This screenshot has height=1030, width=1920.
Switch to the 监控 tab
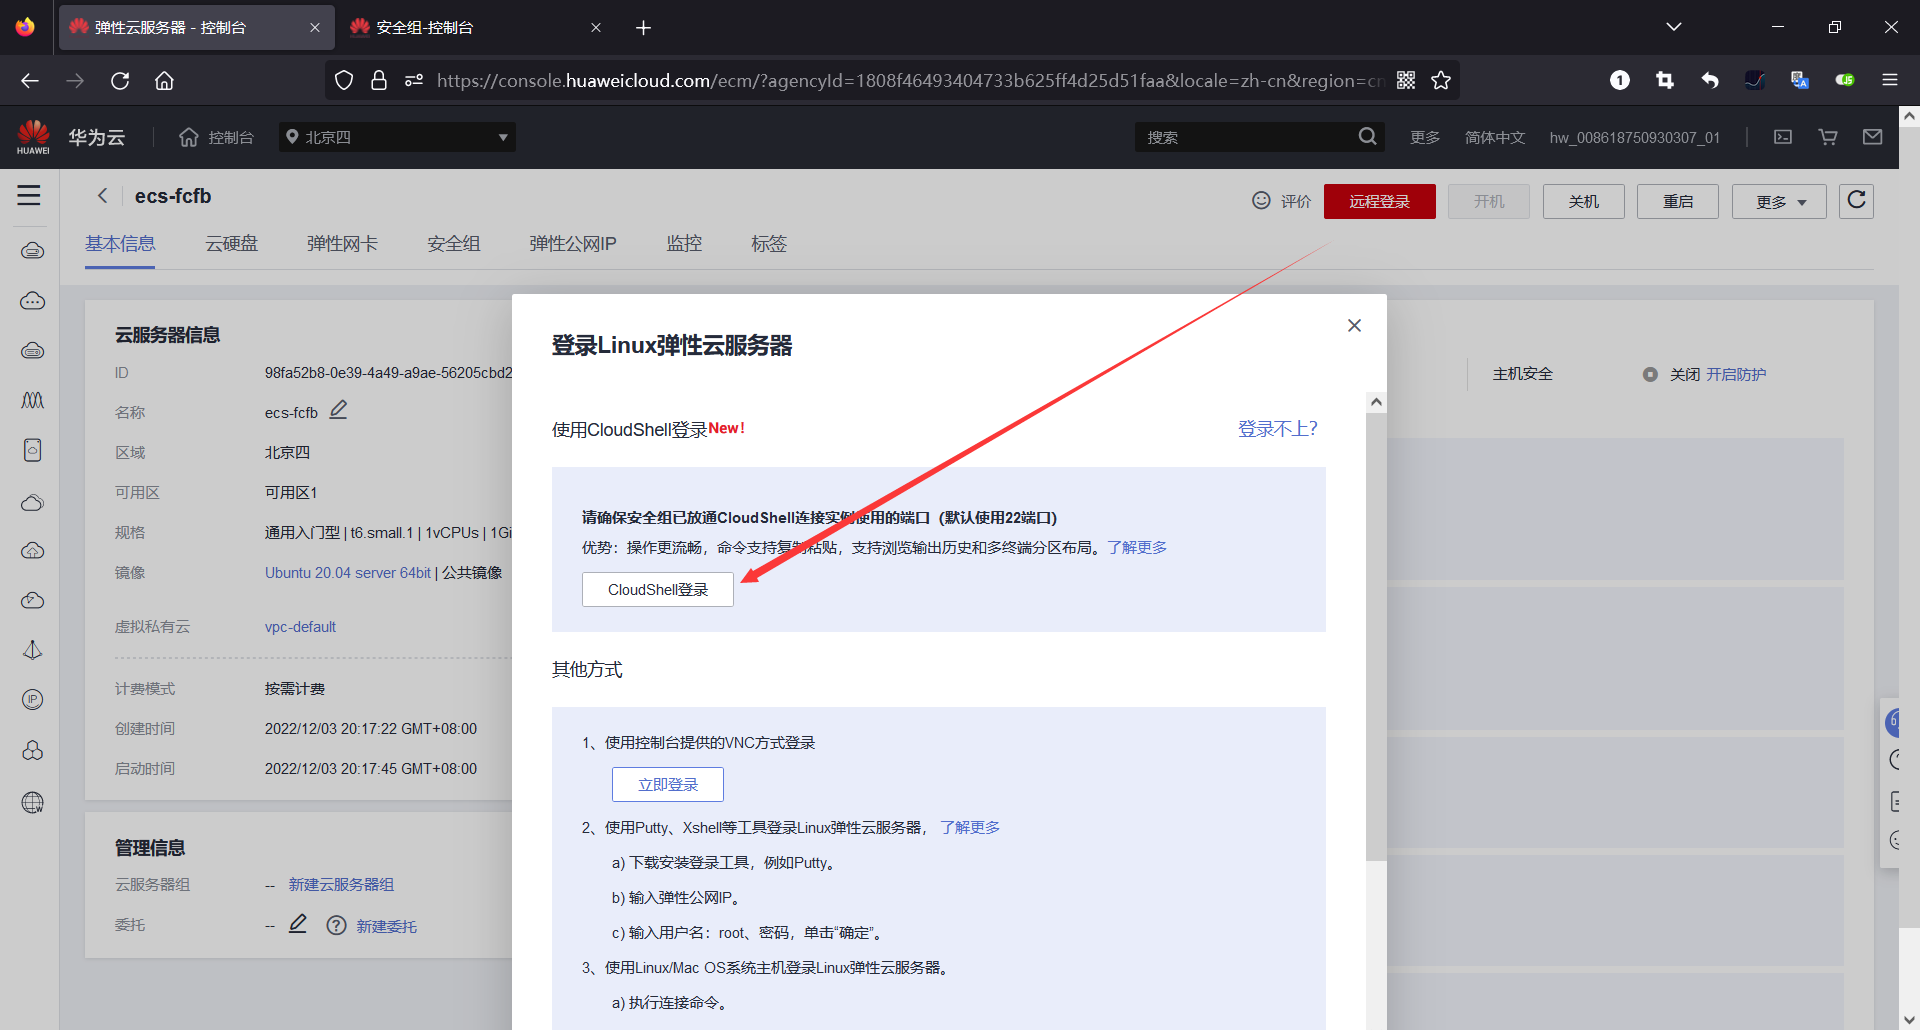point(684,243)
